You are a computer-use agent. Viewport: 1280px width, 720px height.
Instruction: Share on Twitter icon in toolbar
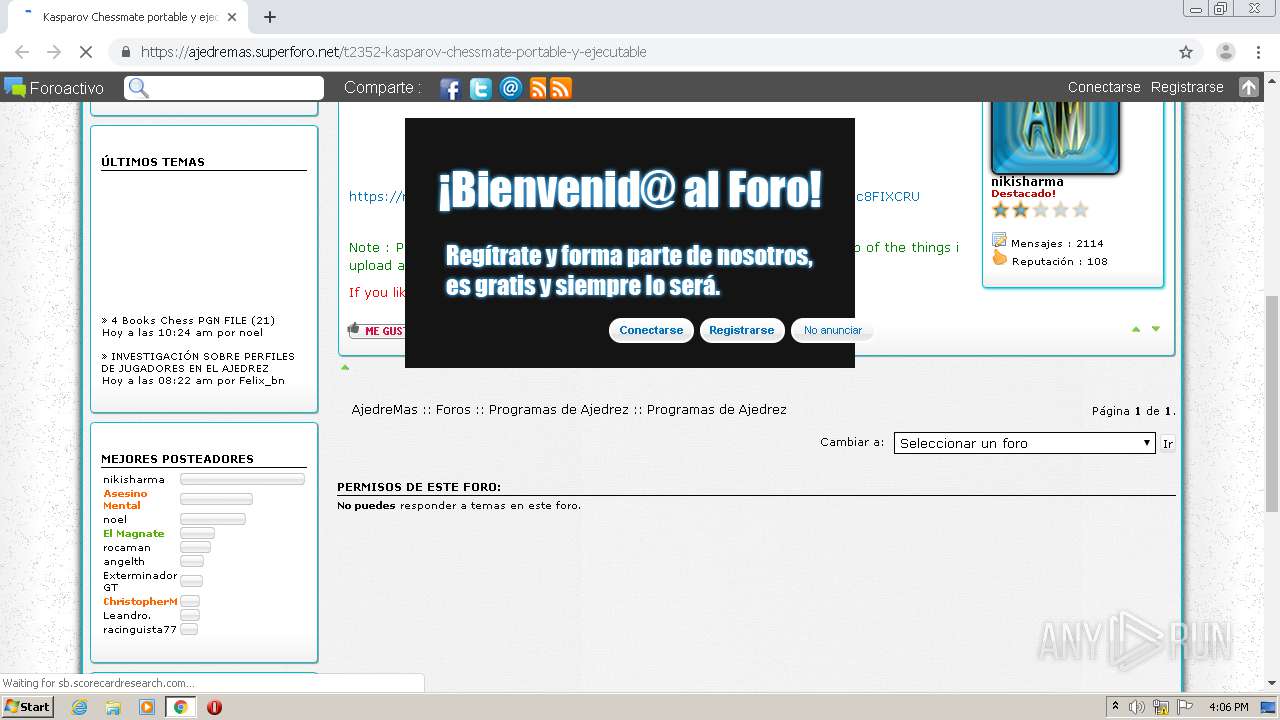481,89
